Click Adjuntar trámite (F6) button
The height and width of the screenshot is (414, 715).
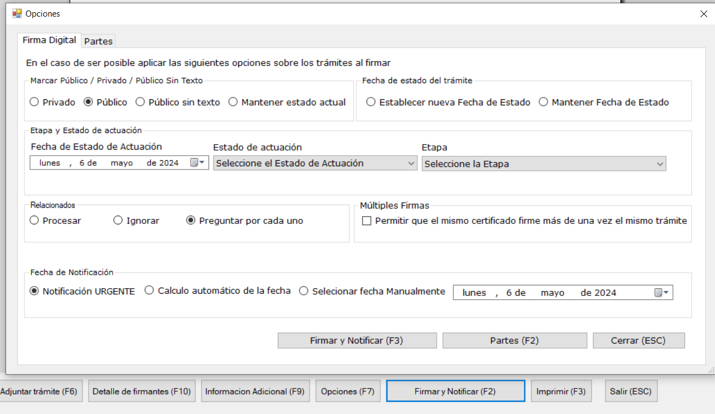pyautogui.click(x=40, y=391)
